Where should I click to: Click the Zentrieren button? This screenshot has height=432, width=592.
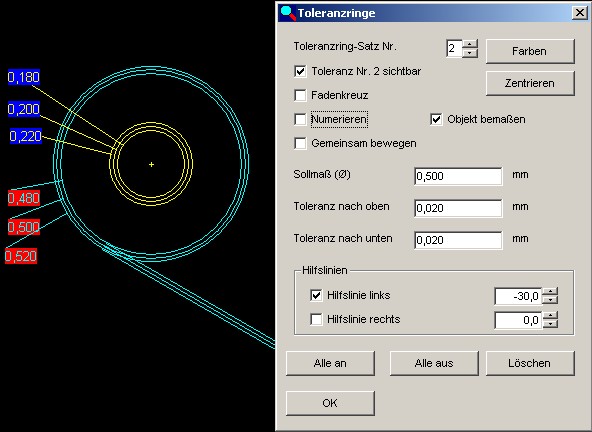tap(530, 83)
